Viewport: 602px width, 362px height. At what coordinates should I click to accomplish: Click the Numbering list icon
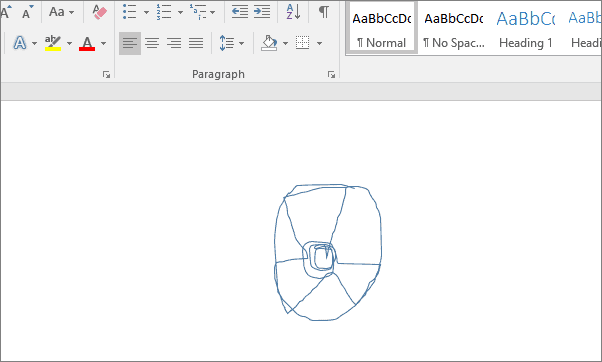[x=164, y=12]
